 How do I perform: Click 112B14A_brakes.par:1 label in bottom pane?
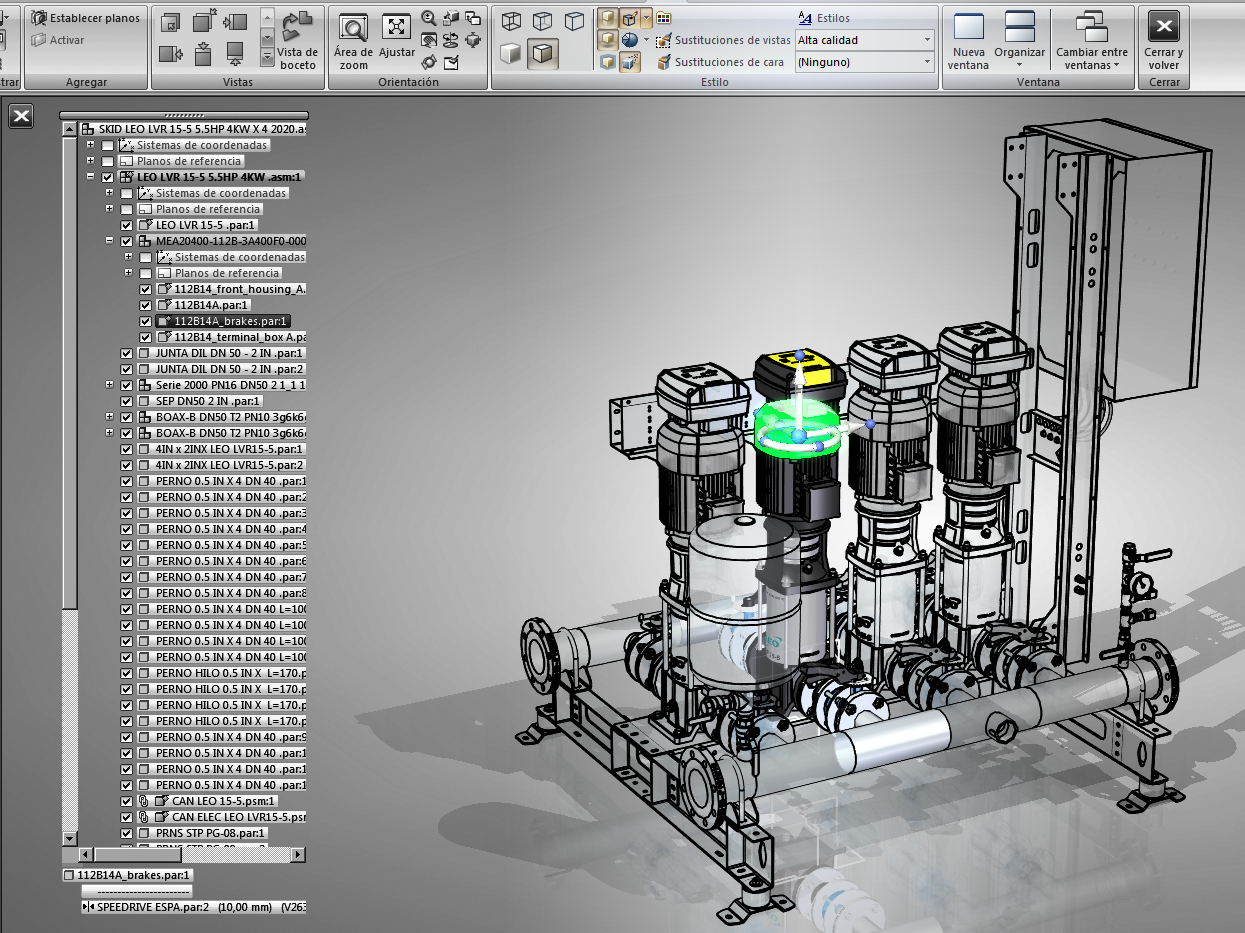click(x=134, y=875)
